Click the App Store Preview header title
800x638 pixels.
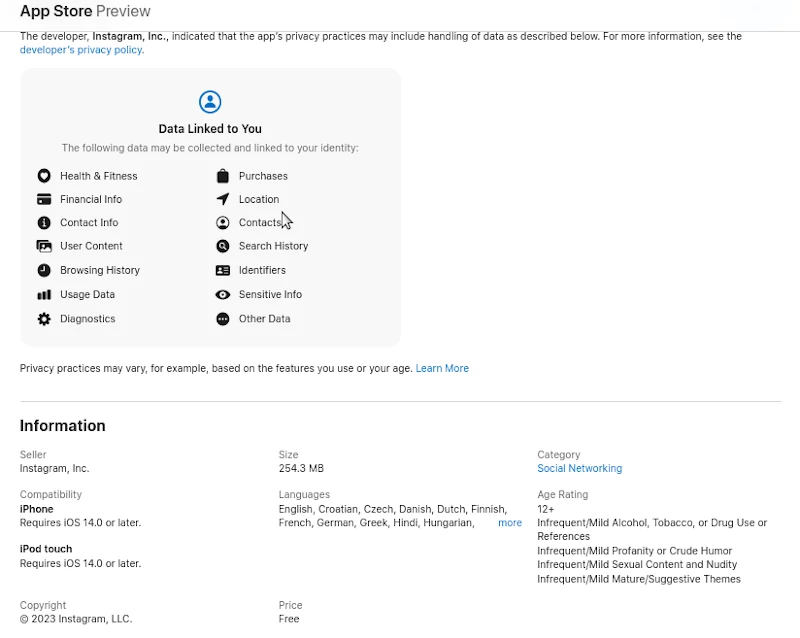[x=85, y=11]
